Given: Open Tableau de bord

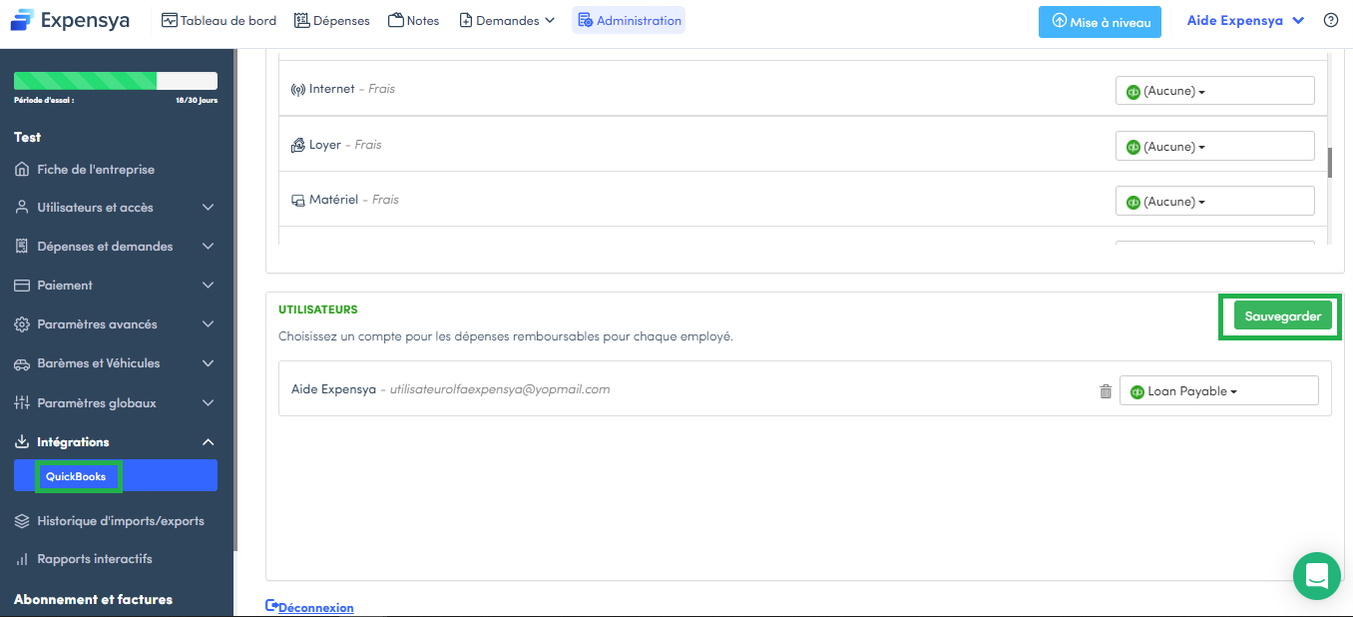Looking at the screenshot, I should pyautogui.click(x=218, y=20).
